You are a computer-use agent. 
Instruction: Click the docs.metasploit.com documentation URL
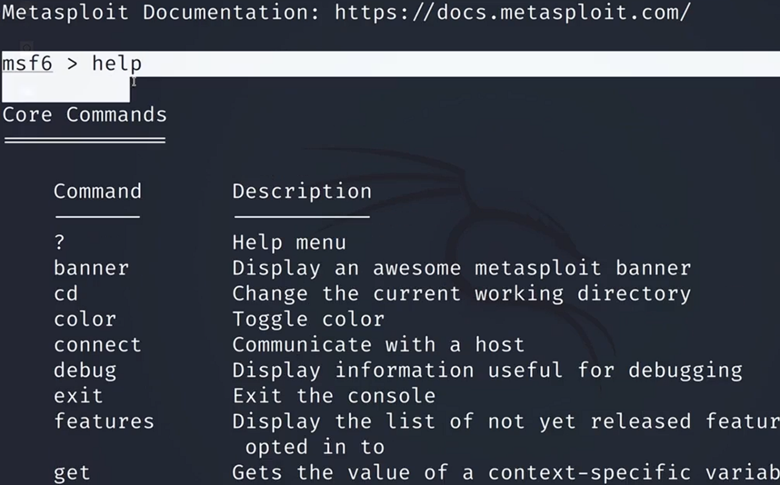513,12
